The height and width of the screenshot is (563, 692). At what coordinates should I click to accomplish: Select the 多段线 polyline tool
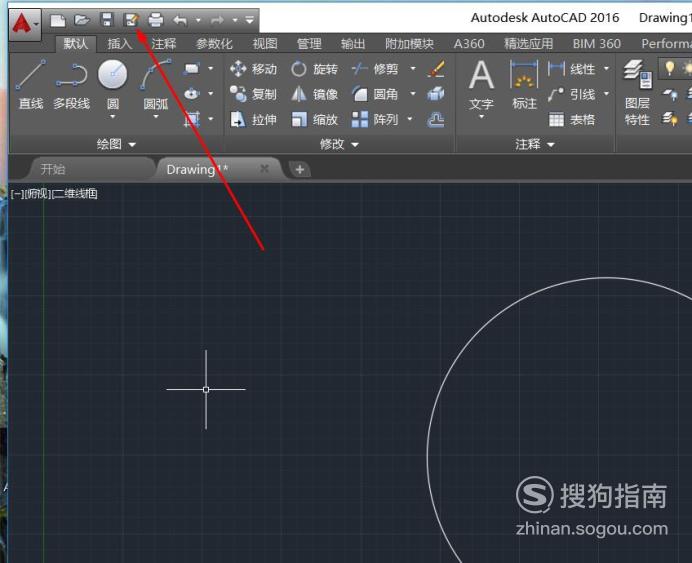(71, 85)
